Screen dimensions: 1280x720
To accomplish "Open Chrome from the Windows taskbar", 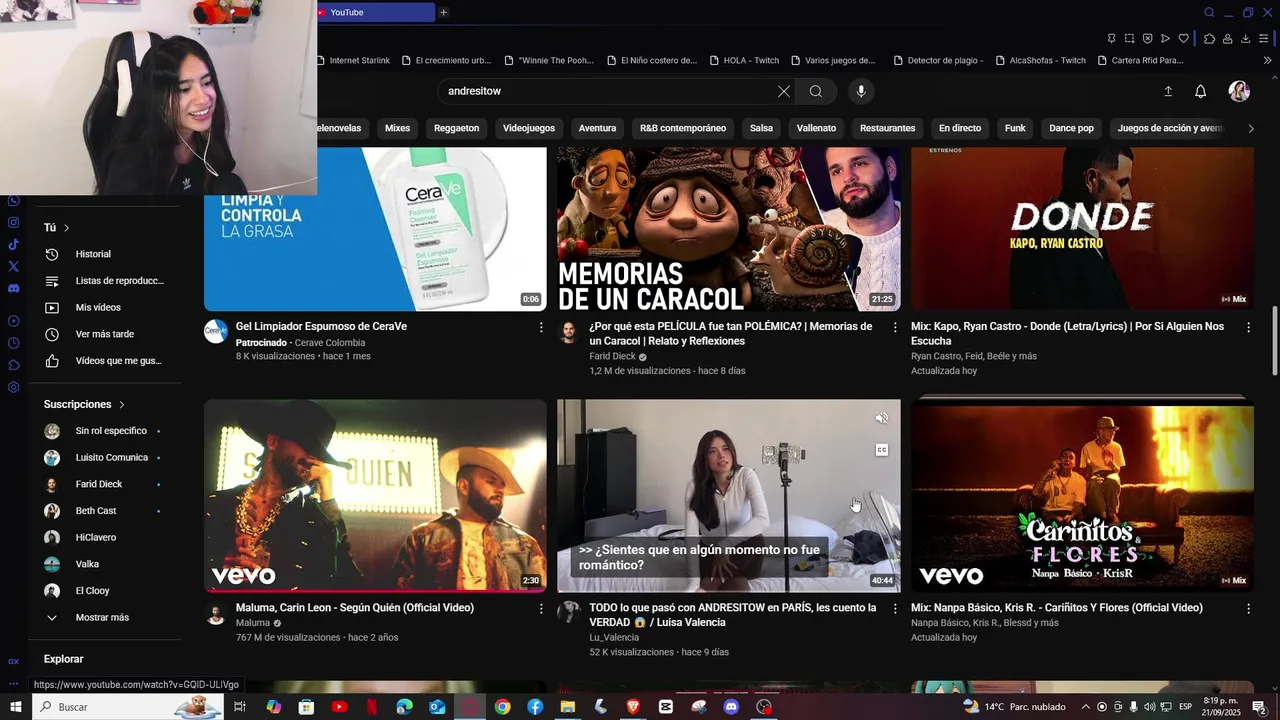I will (x=502, y=707).
